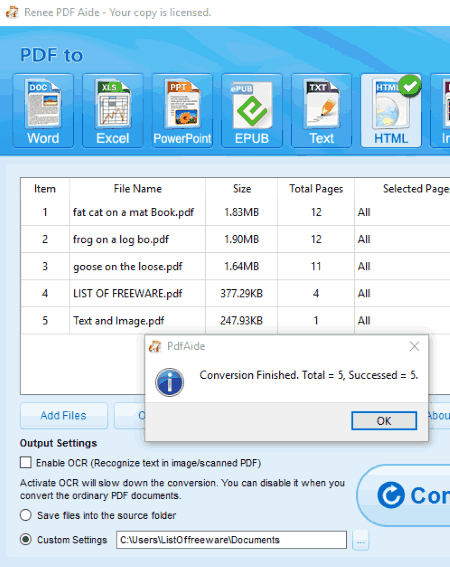
Task: Select Save files into source folder
Action: click(x=26, y=515)
